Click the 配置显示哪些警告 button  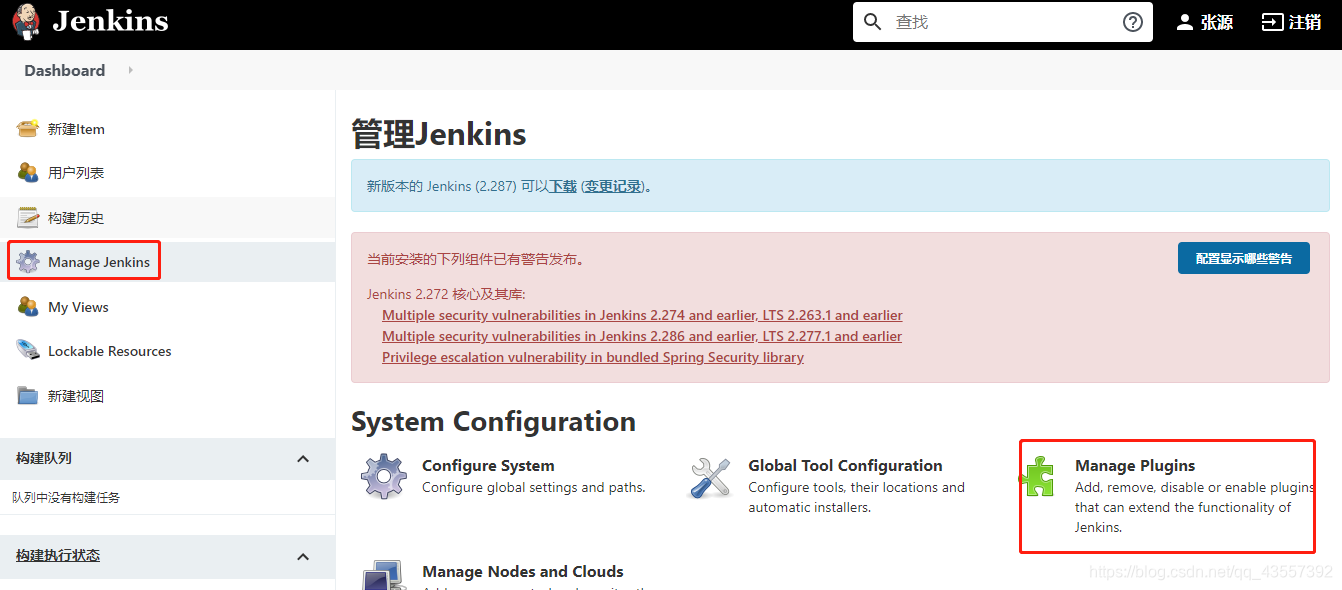tap(1244, 258)
